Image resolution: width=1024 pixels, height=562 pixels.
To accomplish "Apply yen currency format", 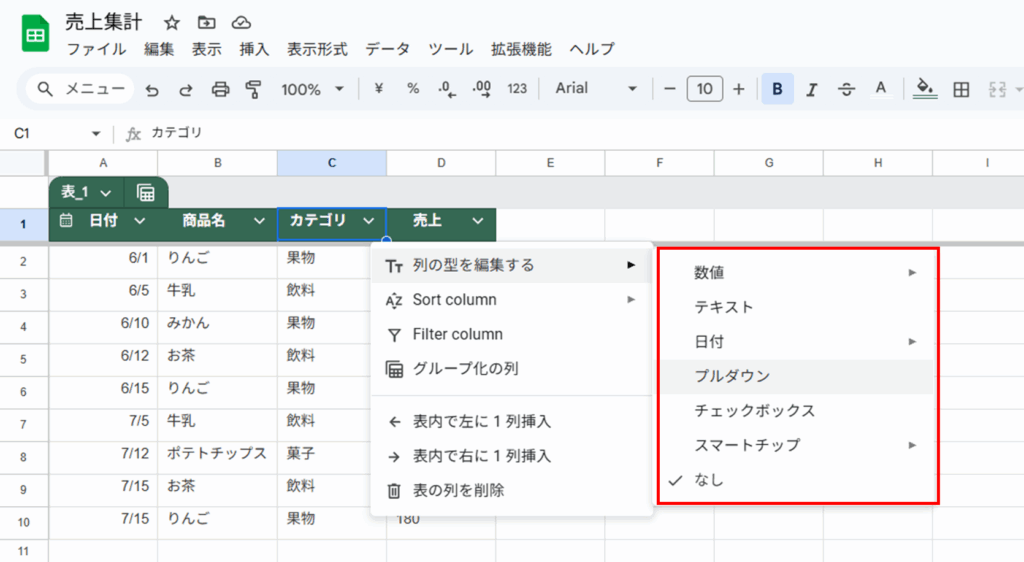I will [x=379, y=89].
